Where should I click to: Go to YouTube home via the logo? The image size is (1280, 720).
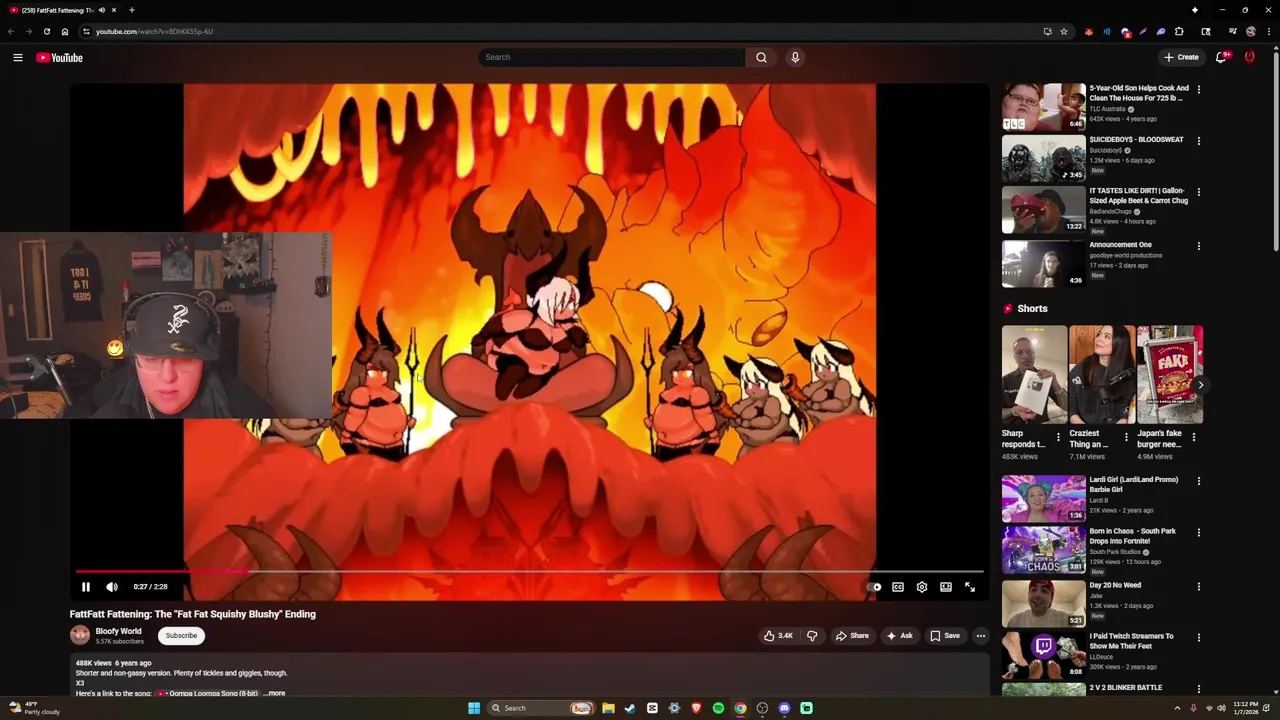coord(60,58)
